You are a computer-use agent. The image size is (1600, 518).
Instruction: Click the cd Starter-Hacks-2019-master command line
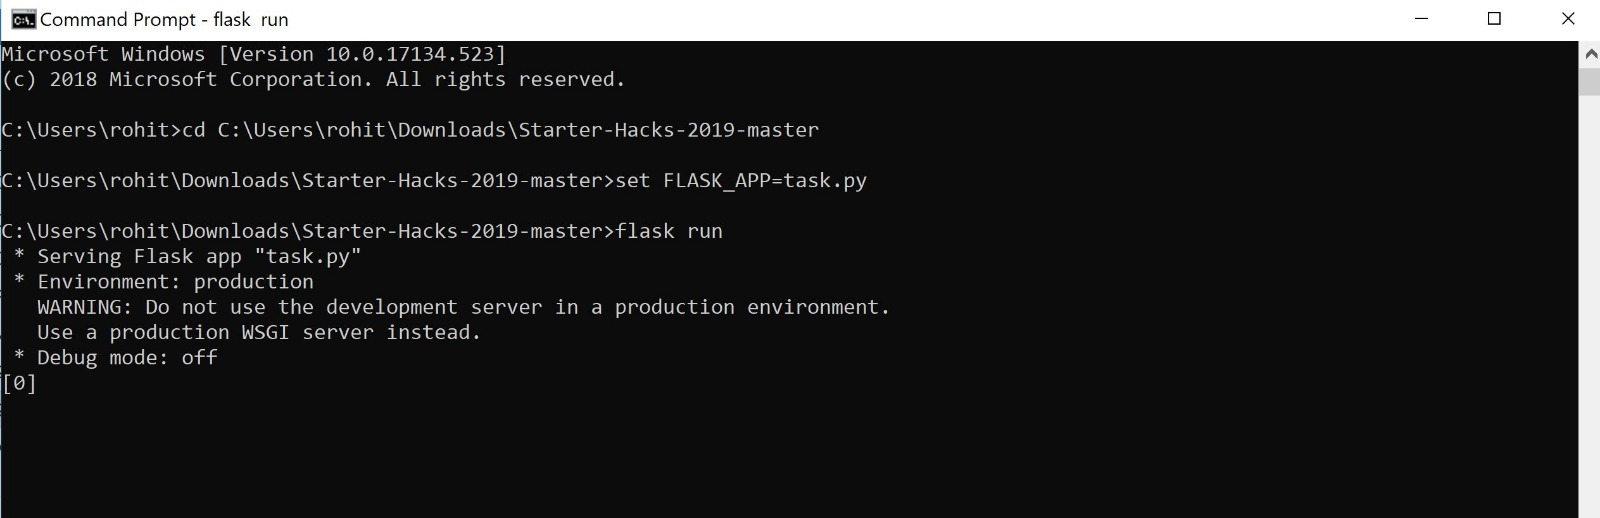point(410,130)
